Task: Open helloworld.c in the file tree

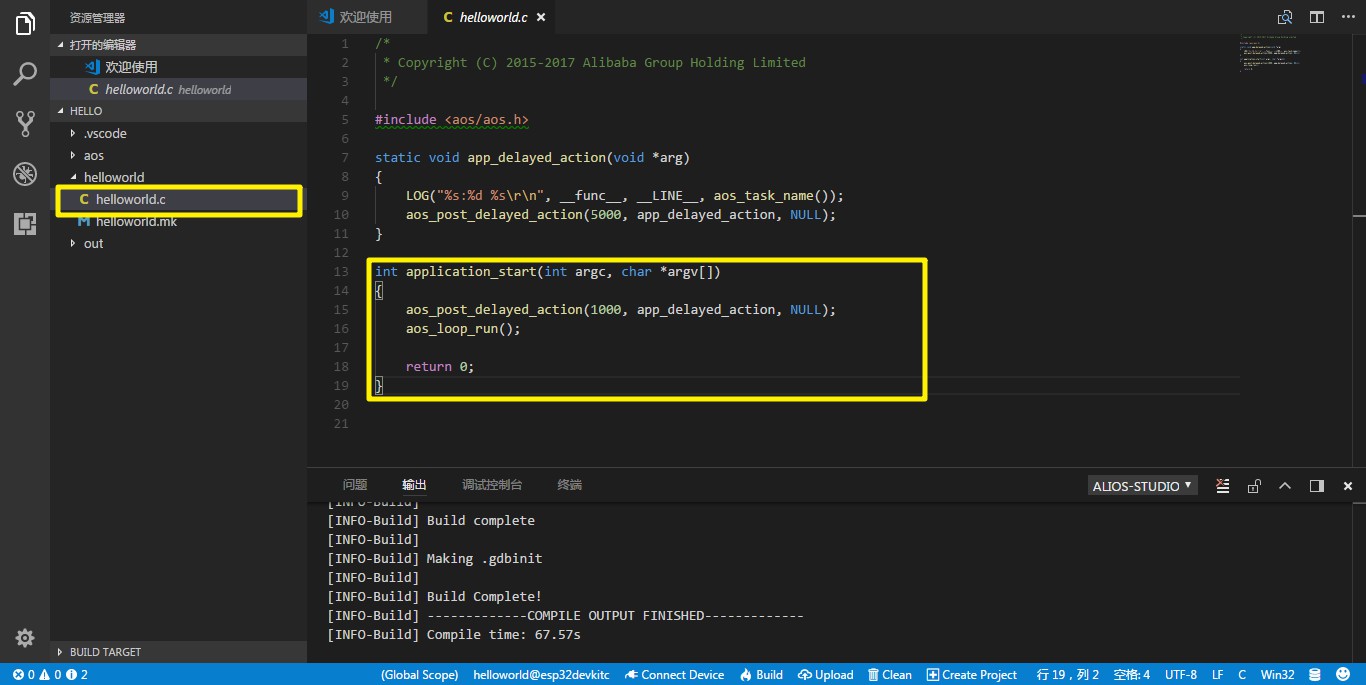Action: pyautogui.click(x=178, y=199)
